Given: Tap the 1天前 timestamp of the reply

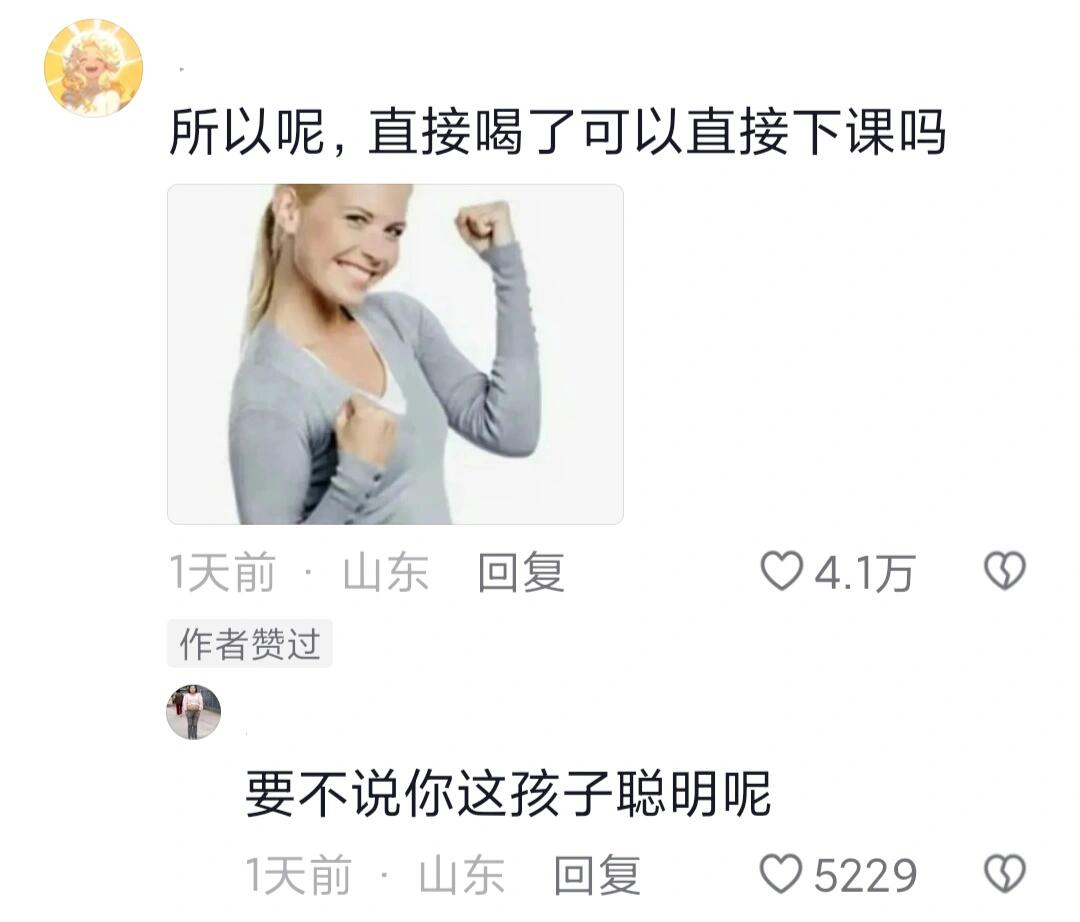Looking at the screenshot, I should 299,875.
